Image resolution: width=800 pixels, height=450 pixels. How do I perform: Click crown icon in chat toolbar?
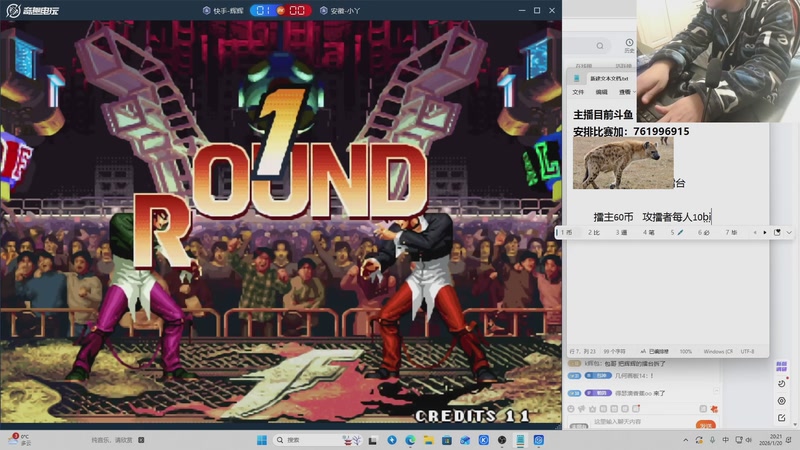(x=592, y=409)
